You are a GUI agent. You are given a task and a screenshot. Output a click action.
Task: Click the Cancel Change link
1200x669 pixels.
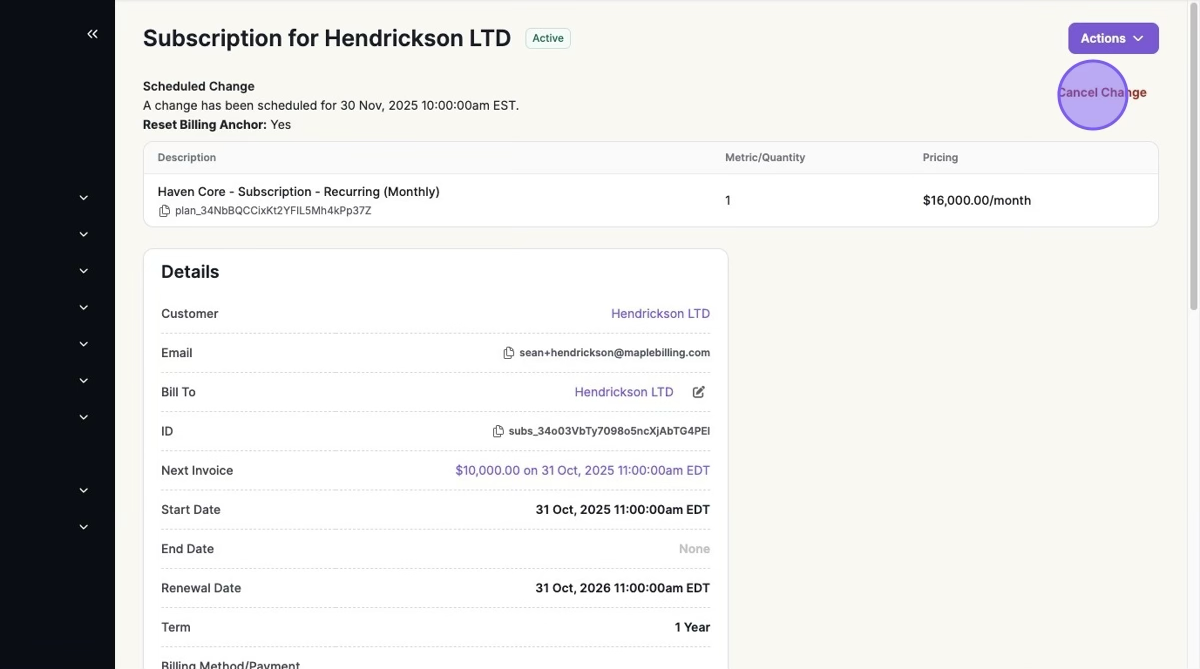click(1102, 93)
